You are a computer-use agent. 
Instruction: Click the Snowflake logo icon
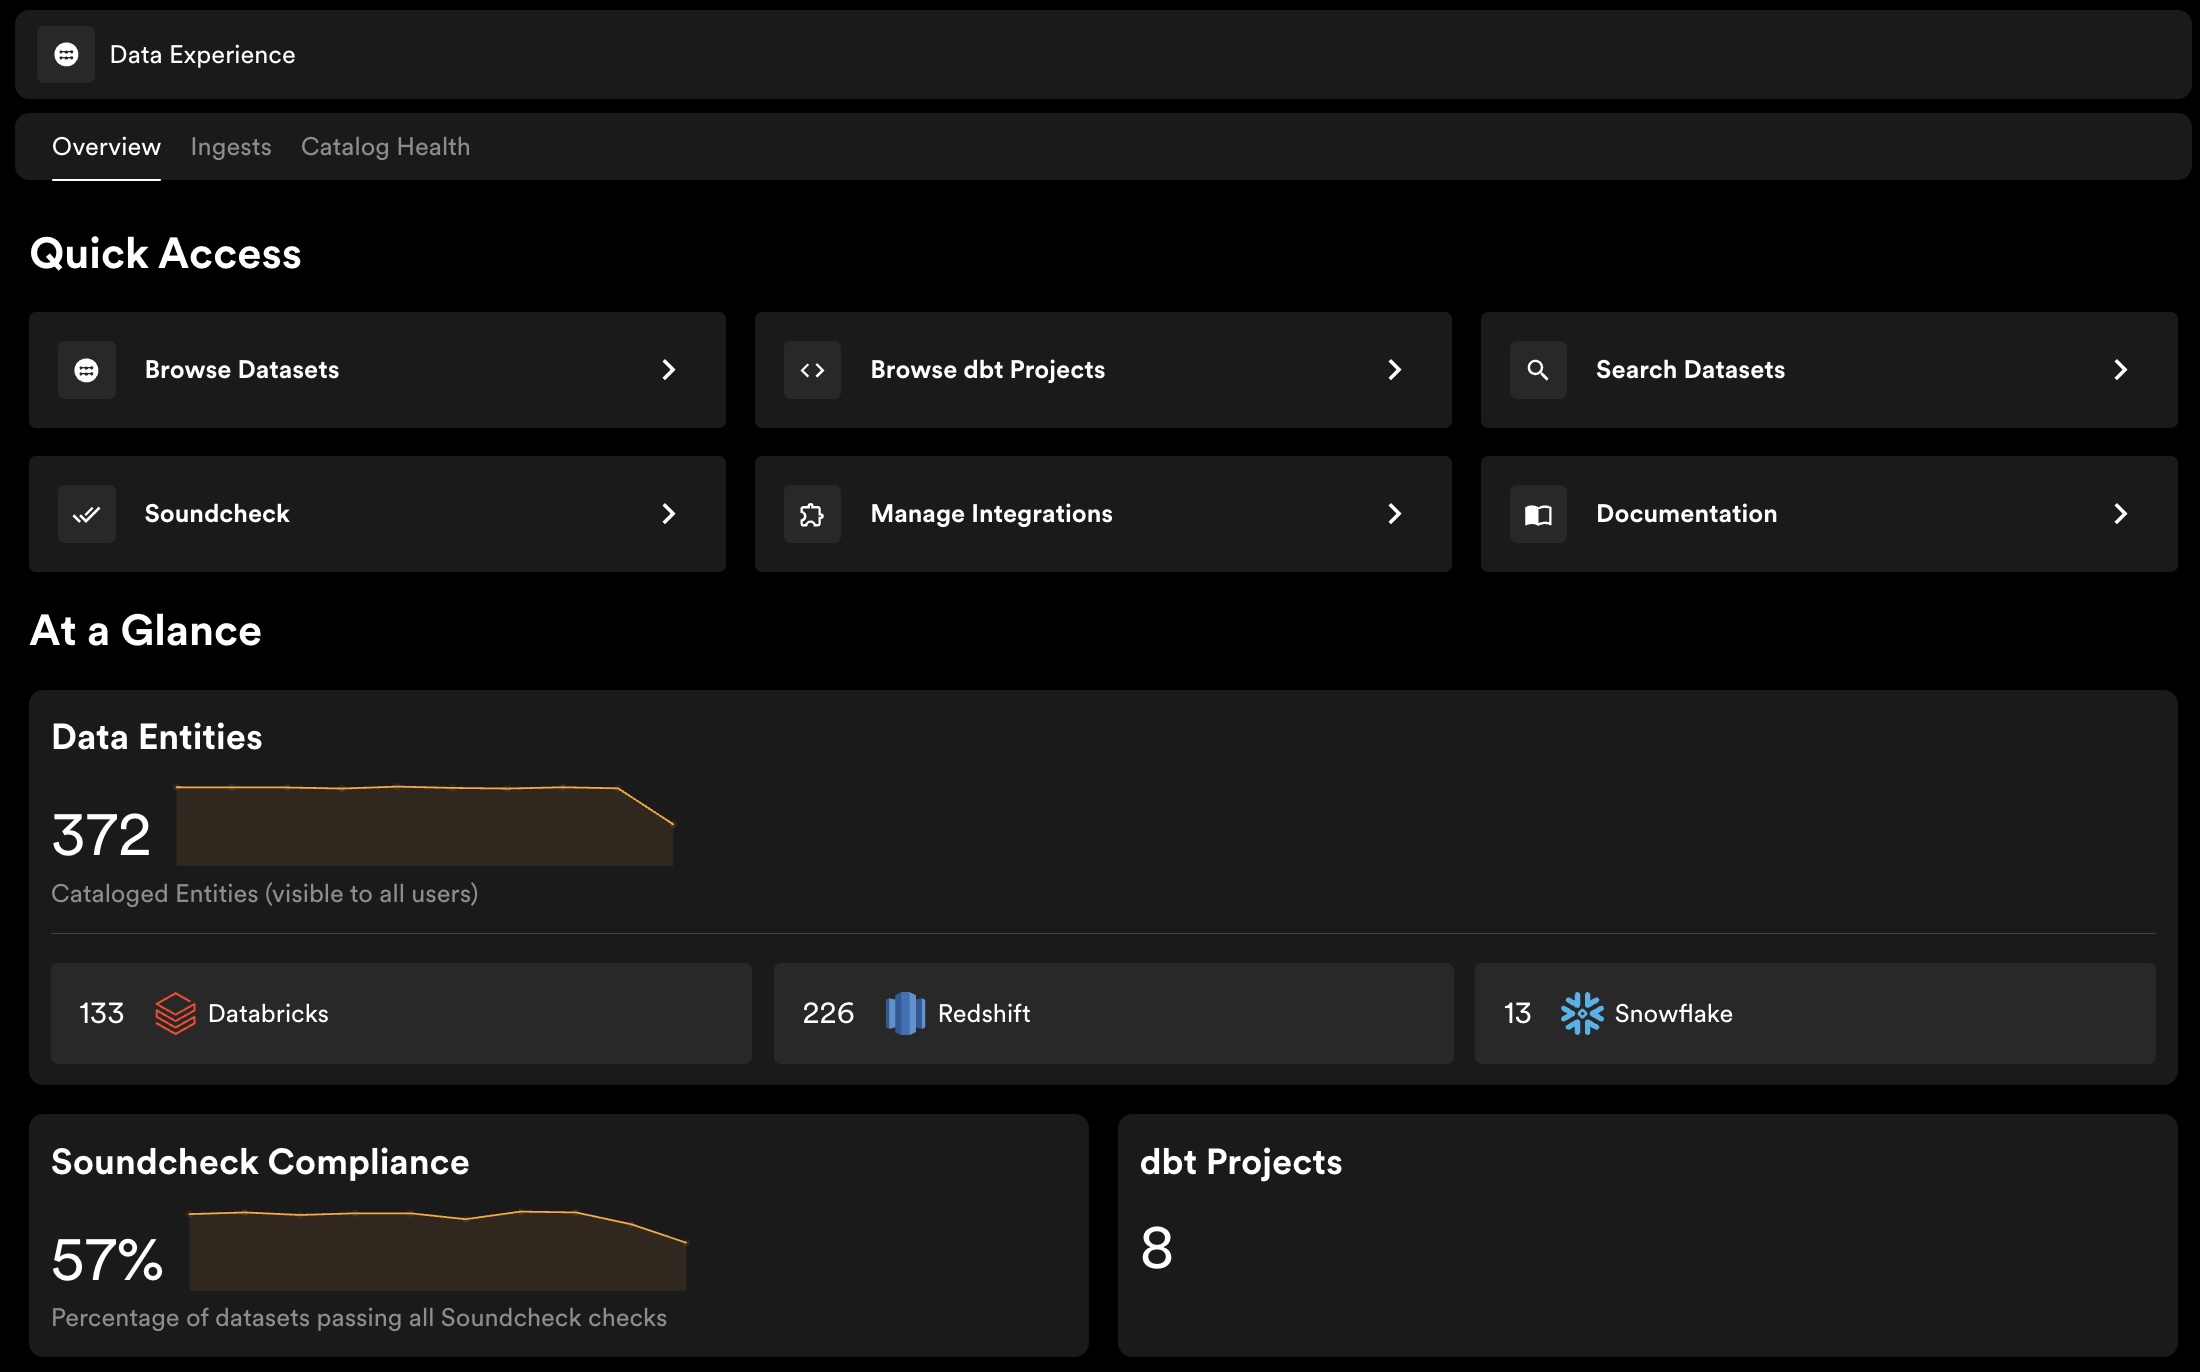(1582, 1013)
